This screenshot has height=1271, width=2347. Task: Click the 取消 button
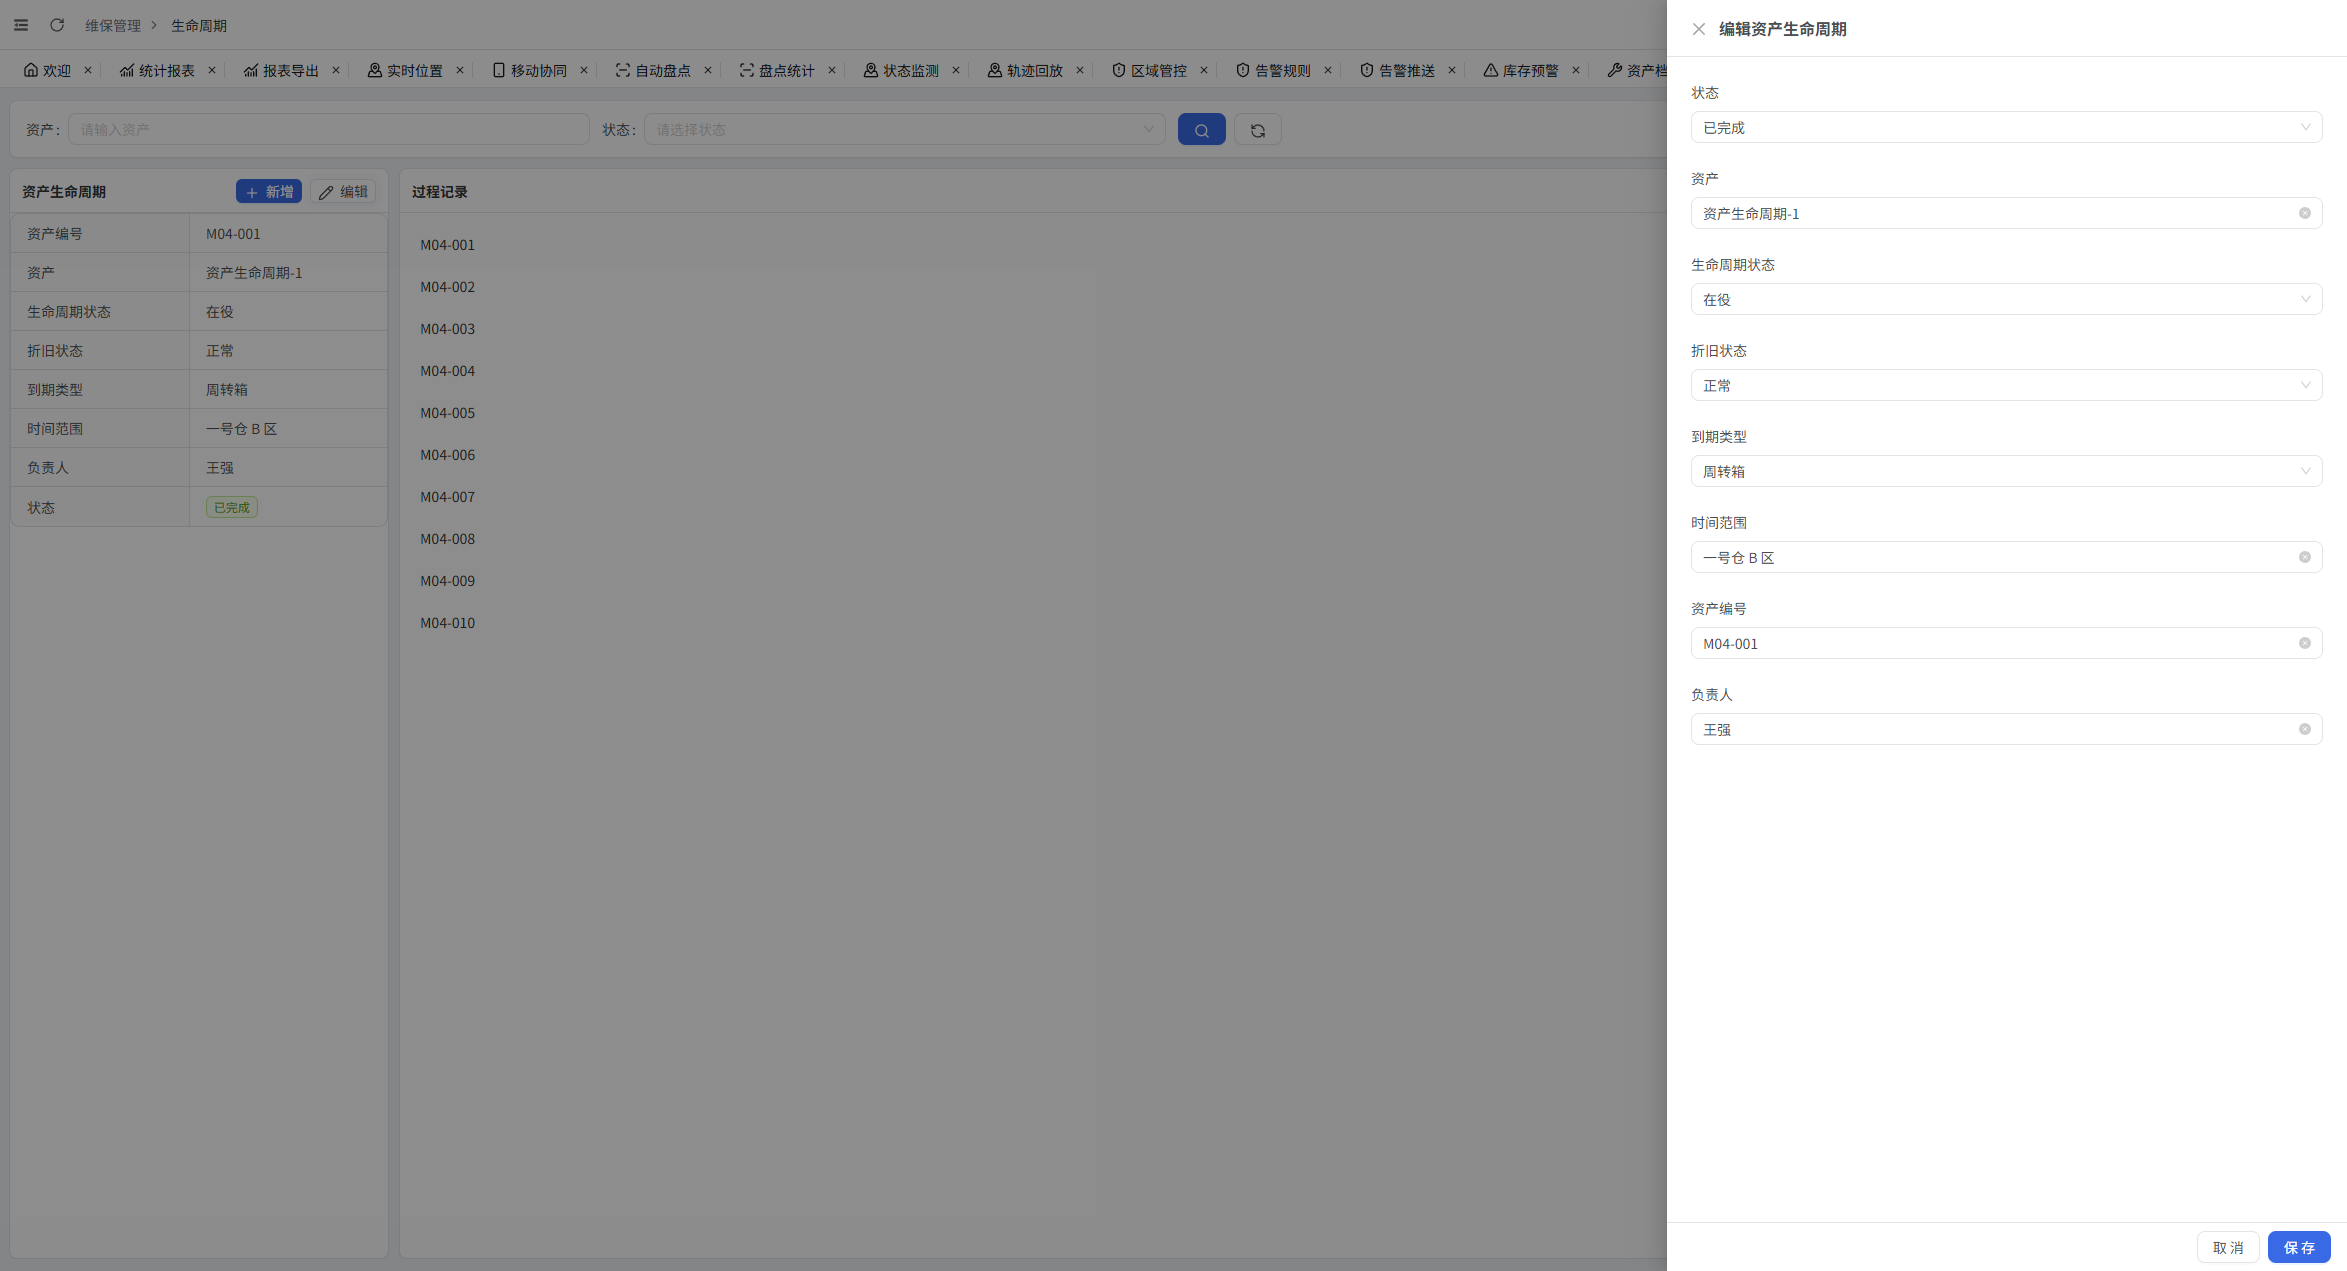coord(2228,1247)
